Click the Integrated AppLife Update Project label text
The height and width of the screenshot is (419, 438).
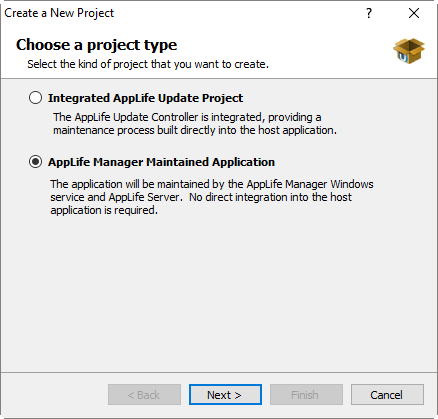(145, 98)
